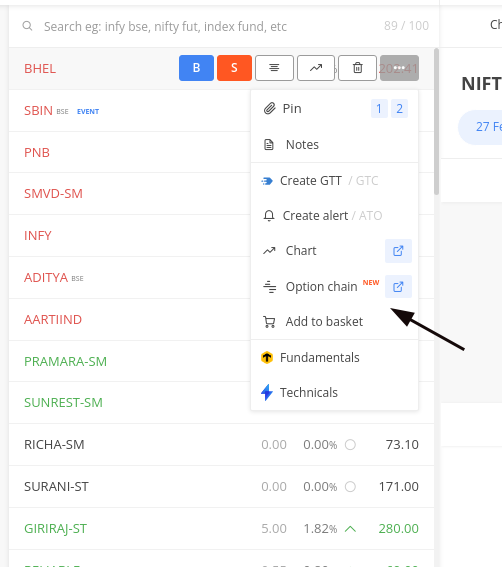Click the EVENT tag next to SBIN
Image resolution: width=502 pixels, height=567 pixels.
pos(88,112)
